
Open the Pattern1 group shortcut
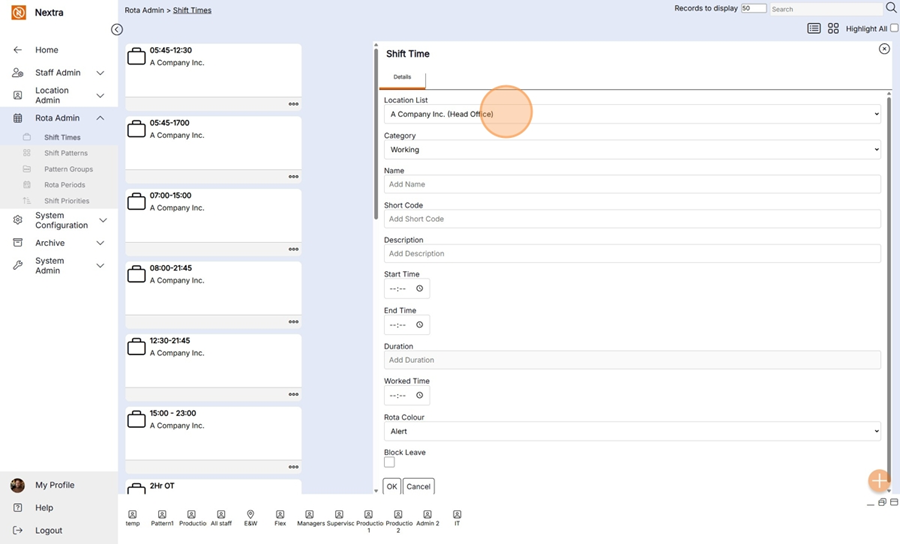point(162,518)
